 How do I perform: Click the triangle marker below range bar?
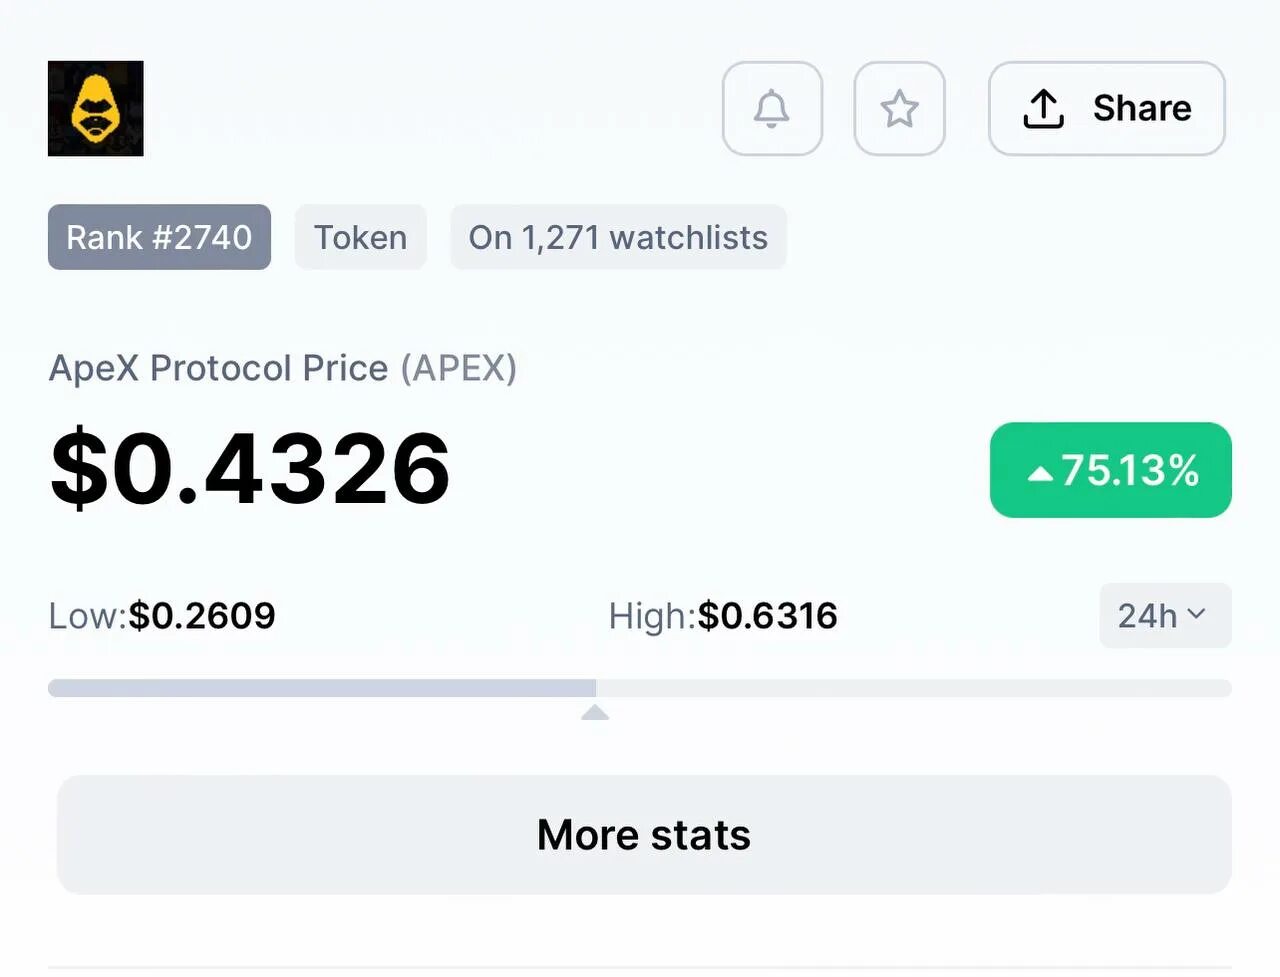coord(595,712)
